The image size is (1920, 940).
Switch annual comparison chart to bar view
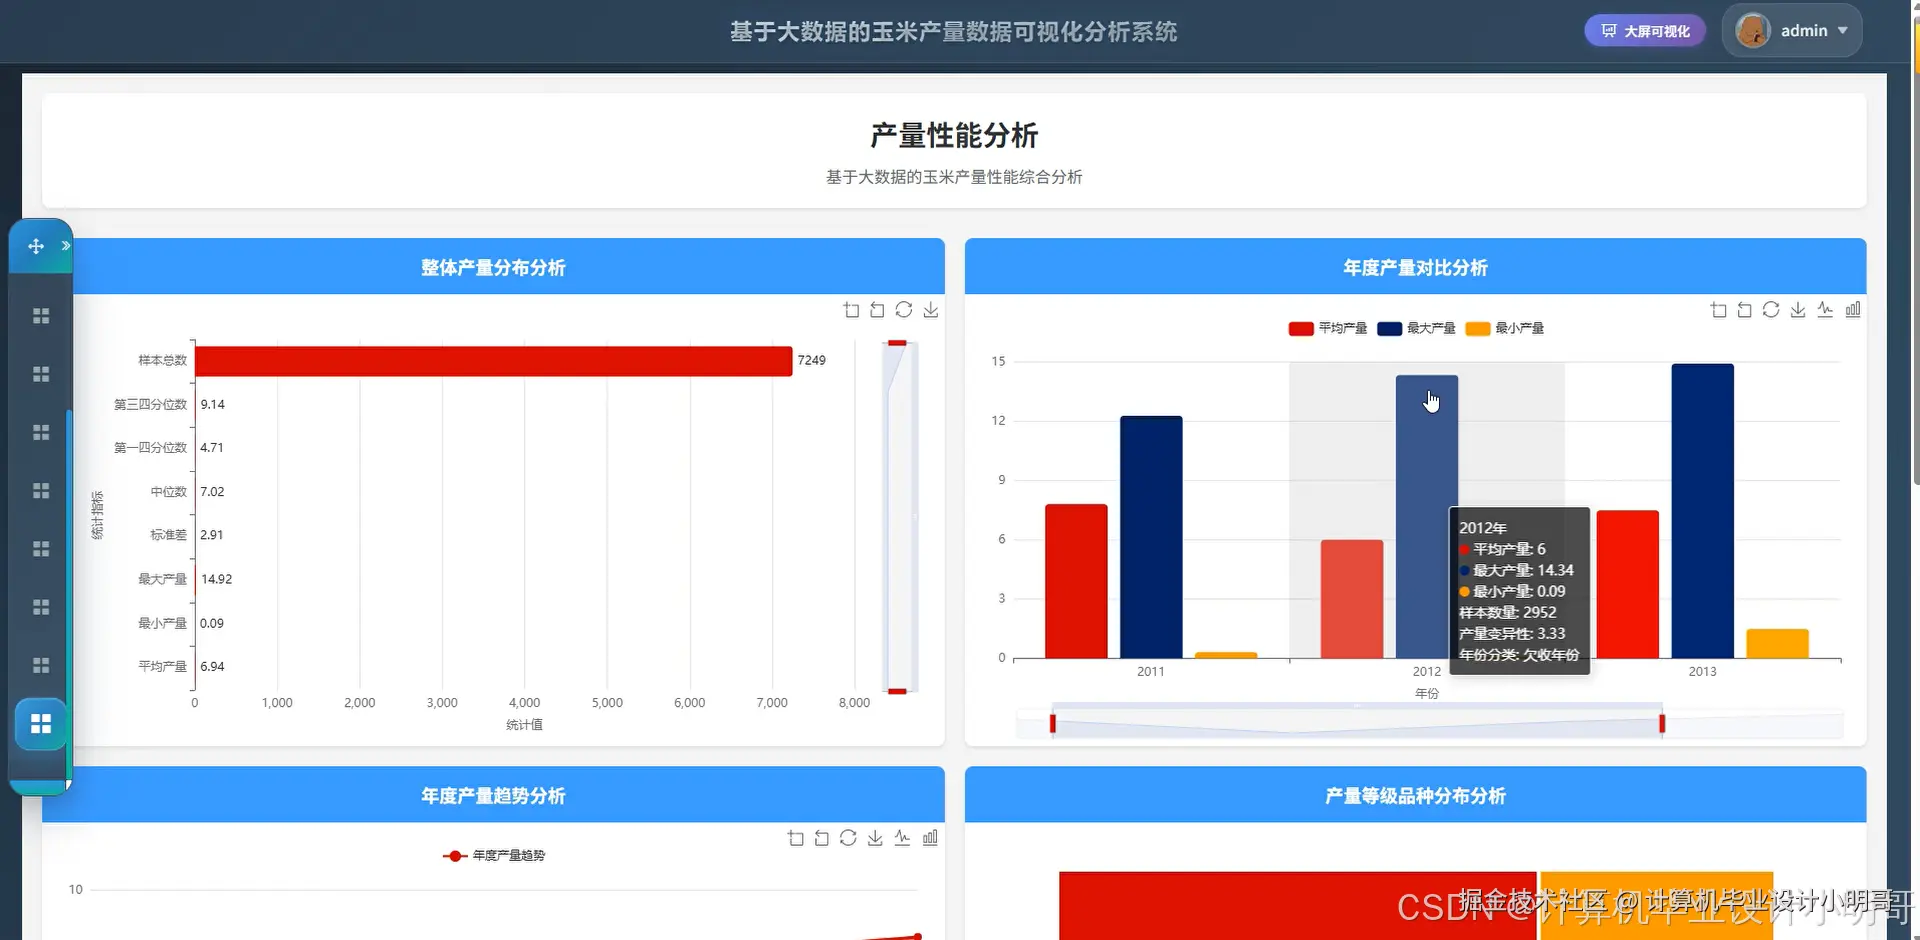click(1852, 309)
